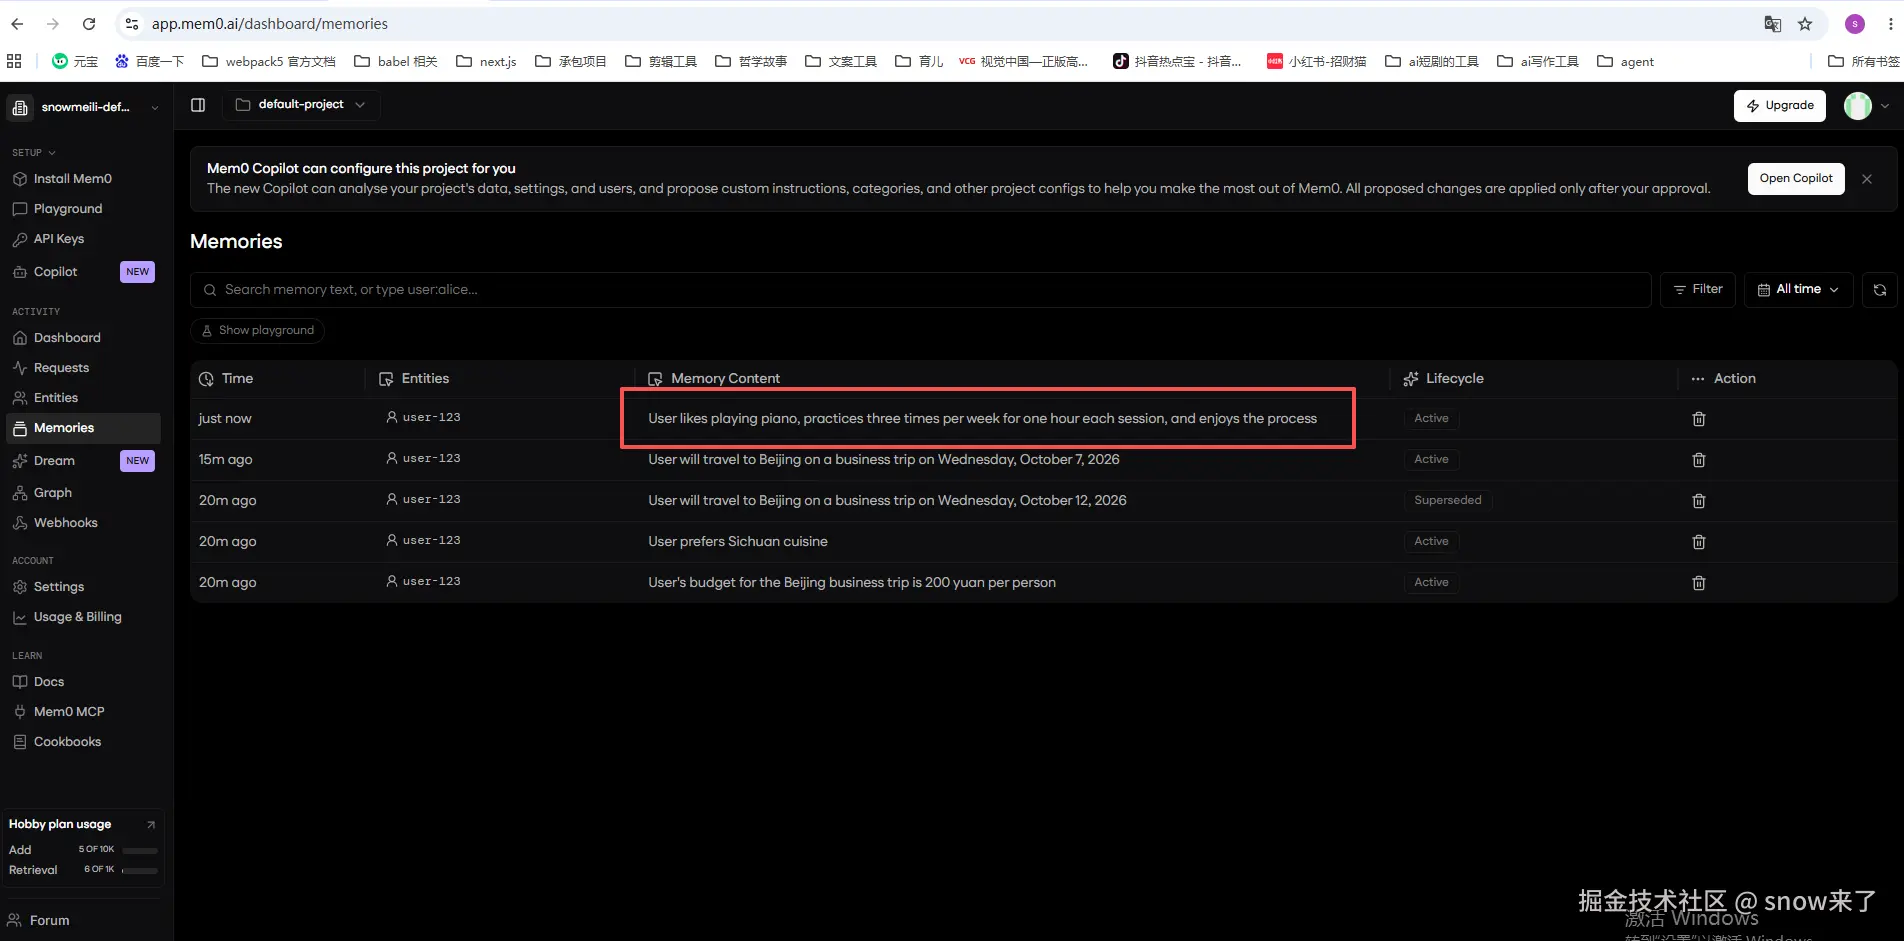Go to Usage & Billing
This screenshot has width=1904, height=941.
(84, 617)
